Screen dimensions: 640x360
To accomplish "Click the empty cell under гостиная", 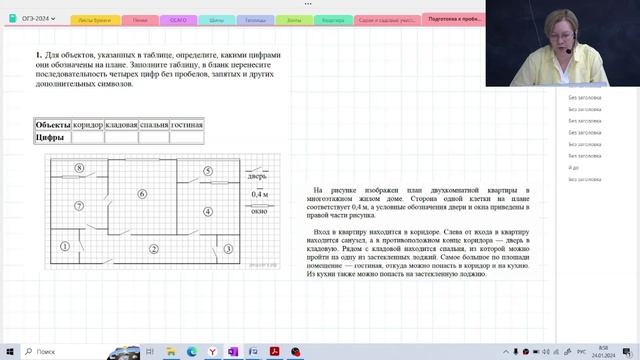I will click(x=187, y=138).
